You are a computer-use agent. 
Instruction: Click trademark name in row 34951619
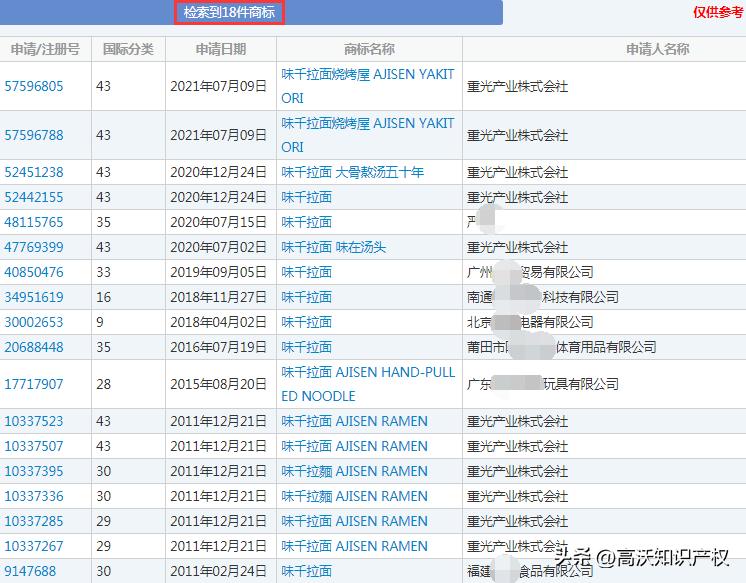(306, 297)
